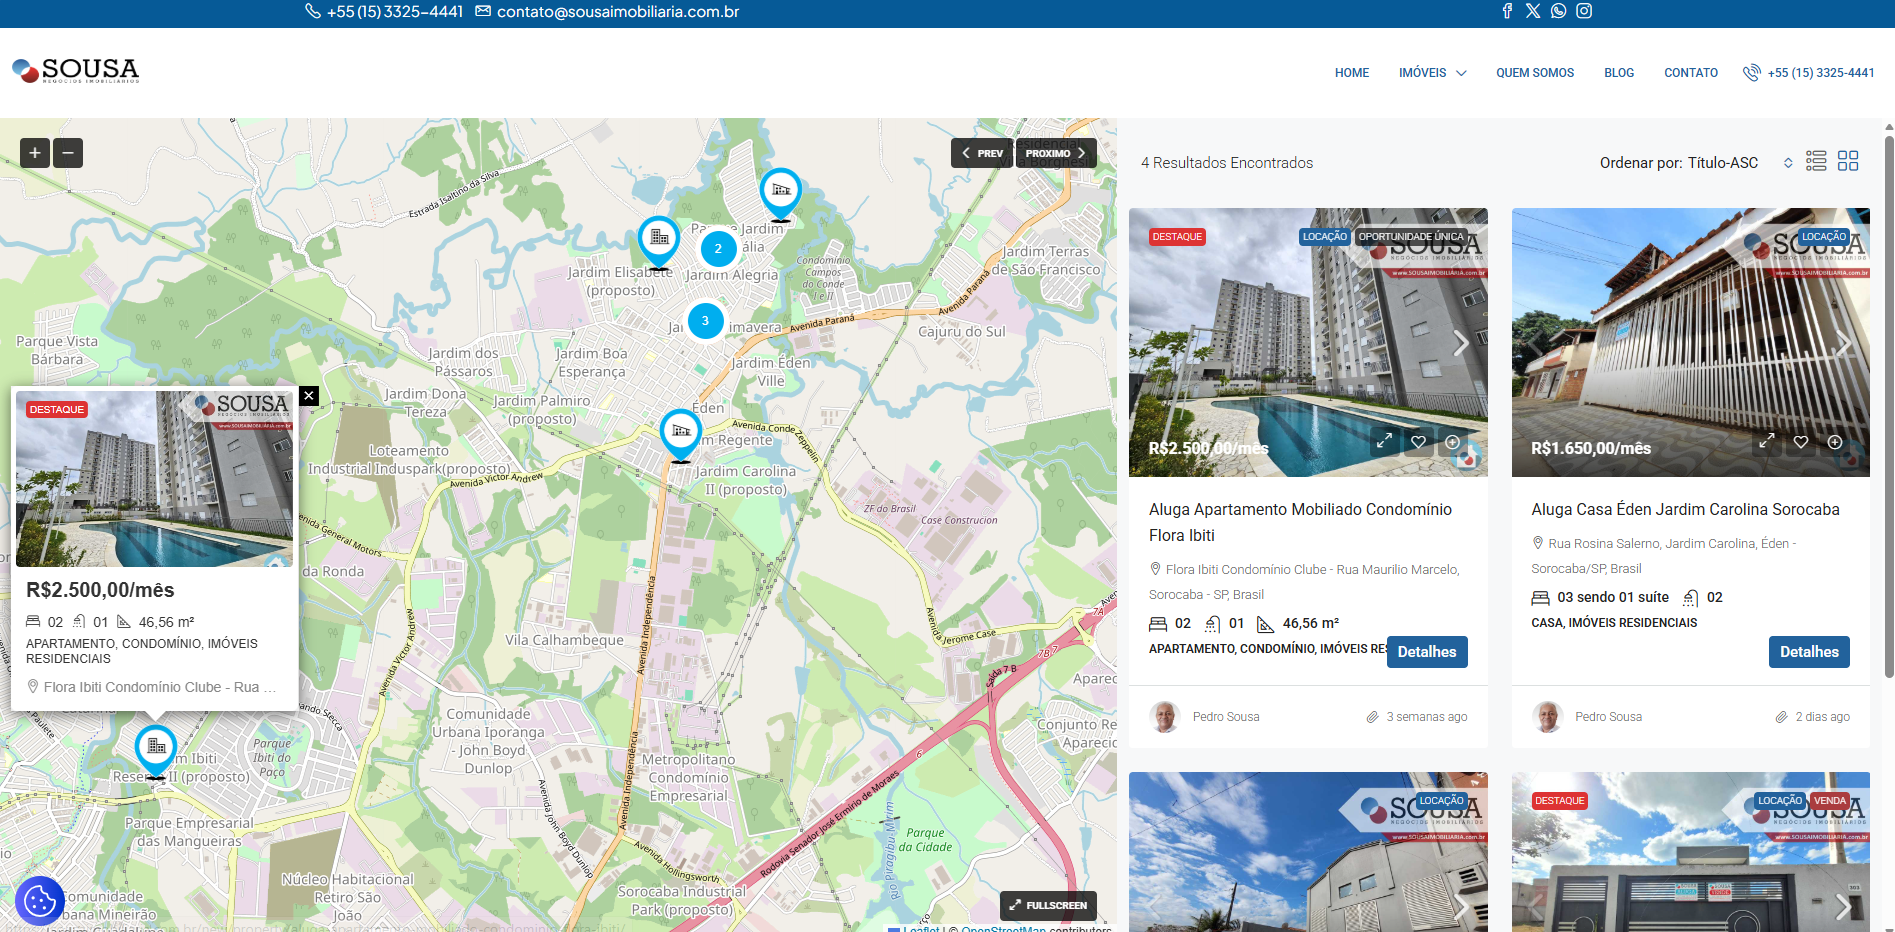Viewport: 1895px width, 932px height.
Task: Favorite the Jardim Carolina house with heart
Action: (x=1801, y=442)
